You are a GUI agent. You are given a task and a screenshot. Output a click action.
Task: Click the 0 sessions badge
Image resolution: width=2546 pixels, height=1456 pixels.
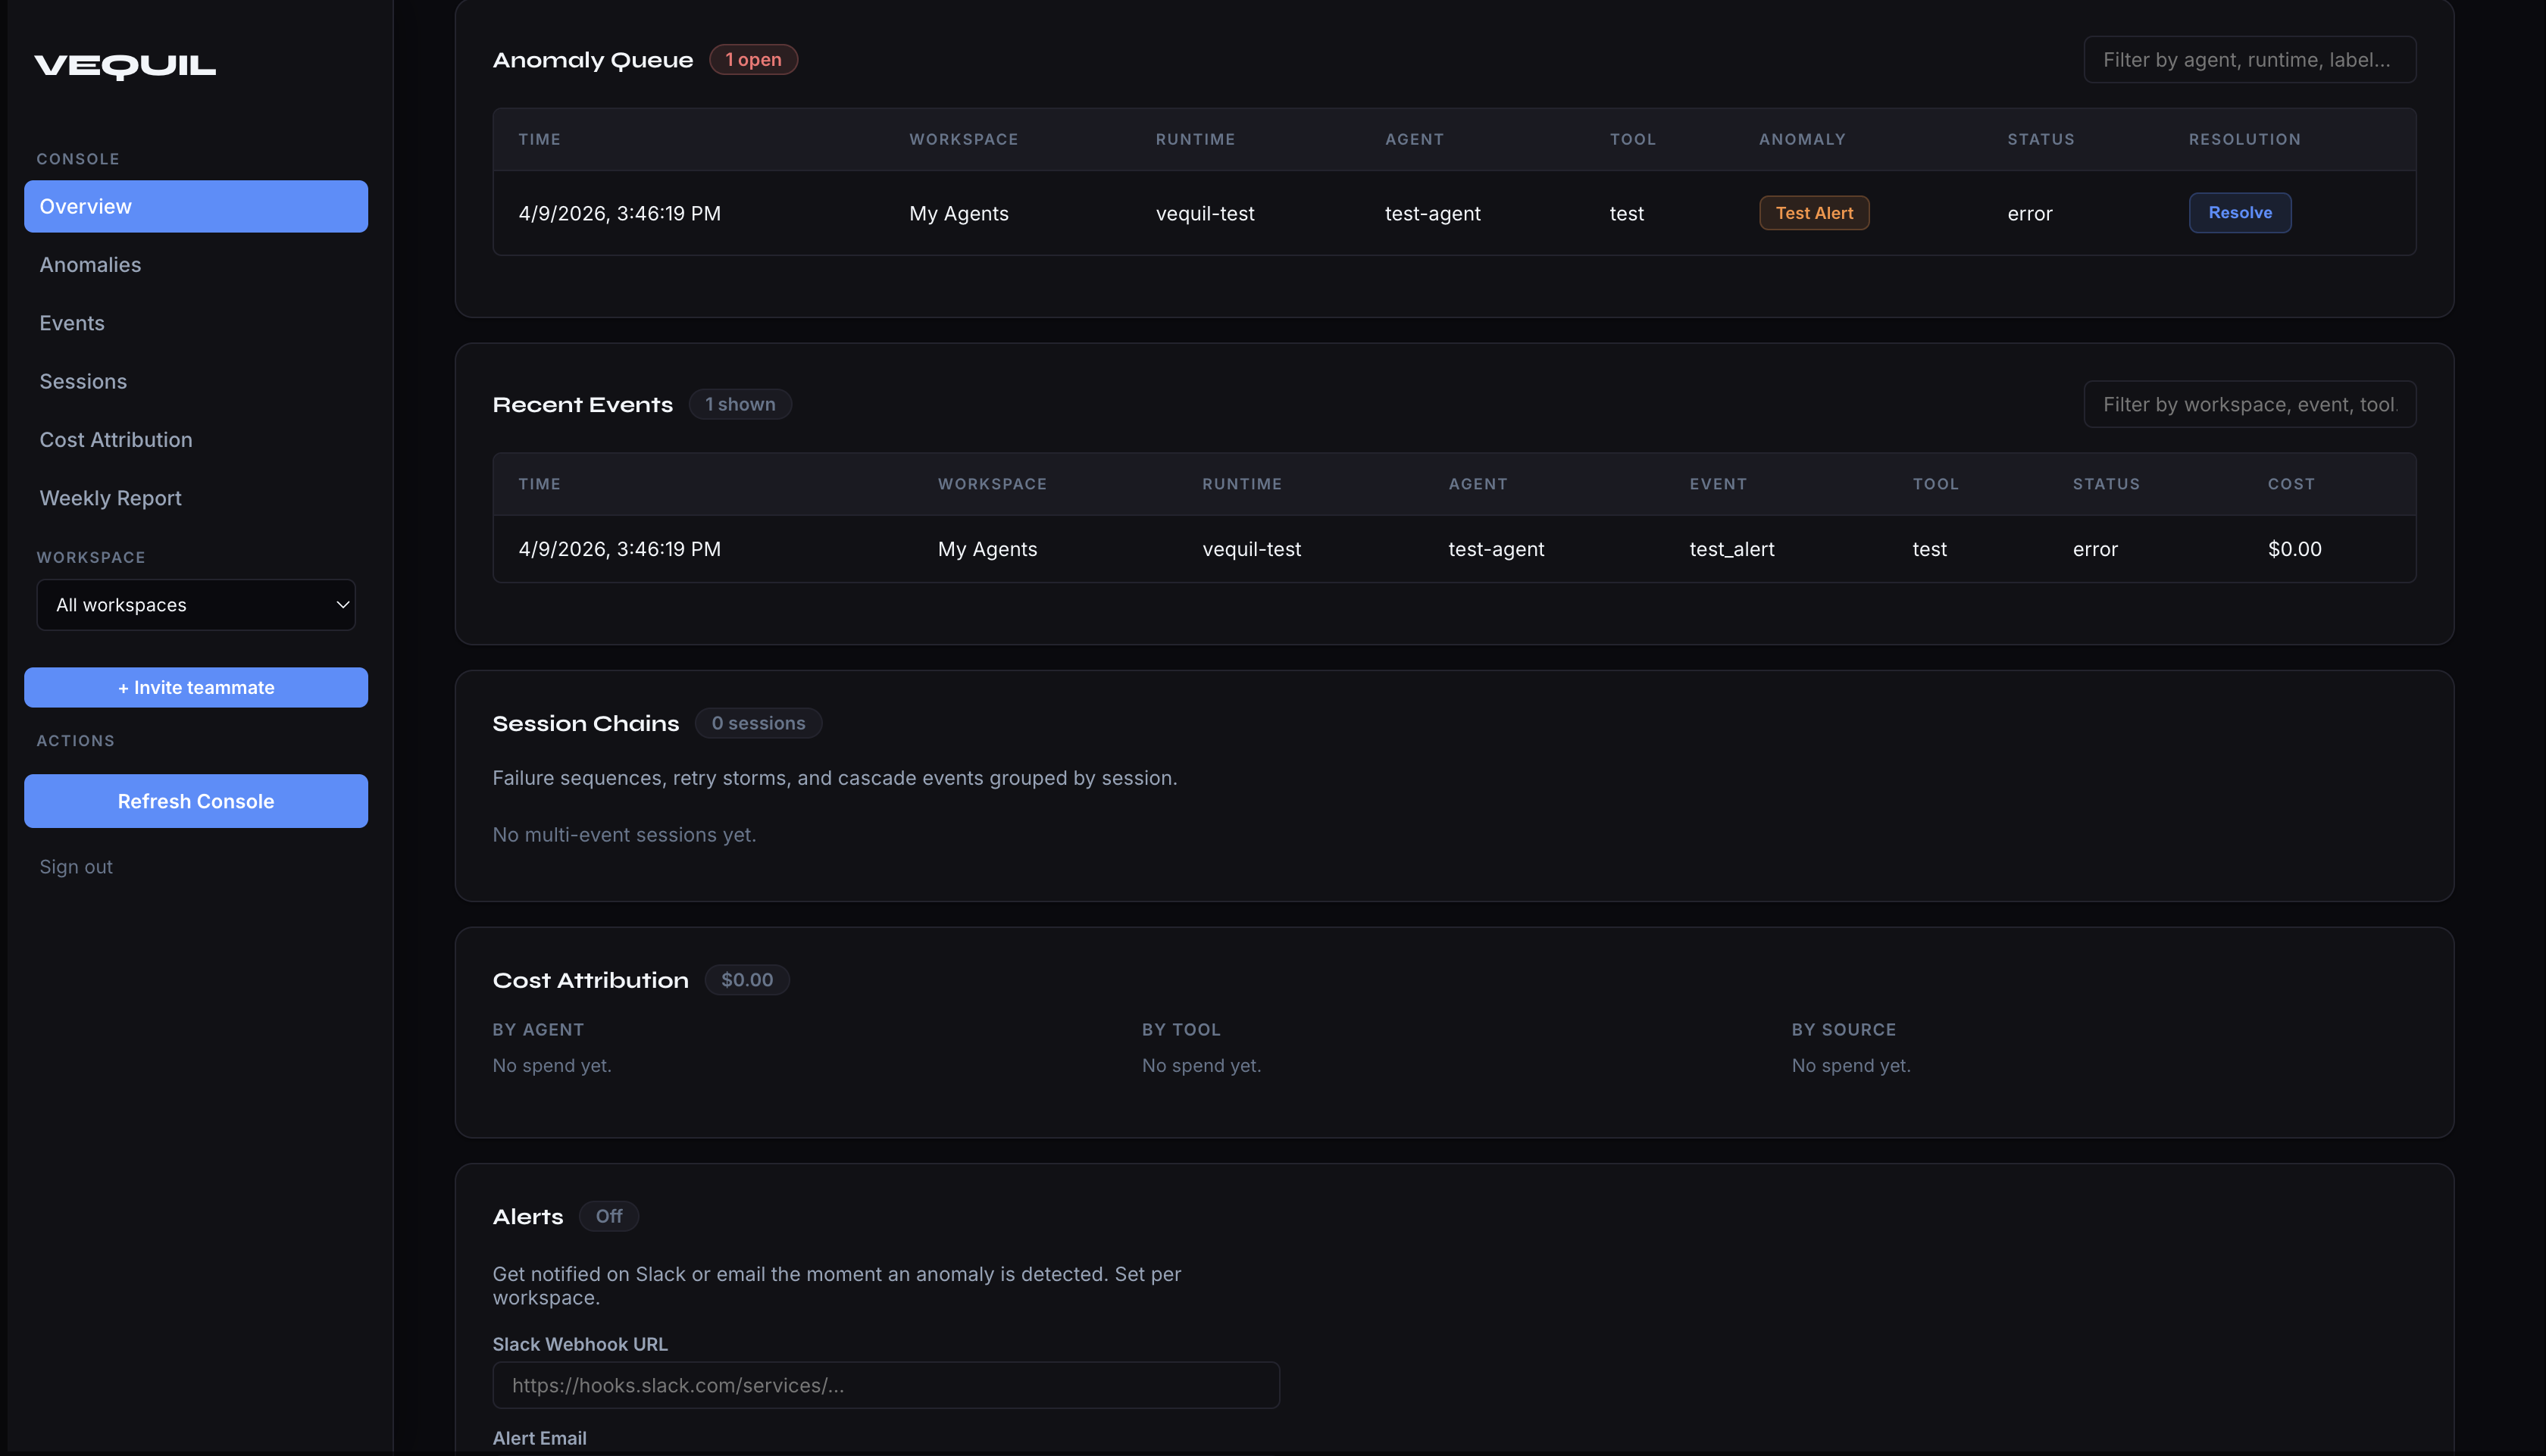758,723
